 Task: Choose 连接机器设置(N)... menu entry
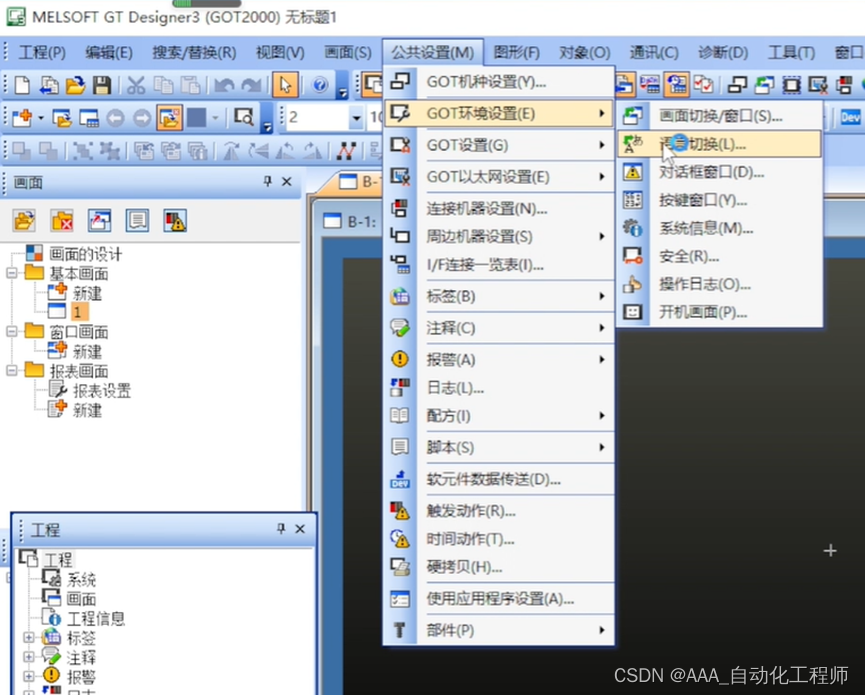[499, 208]
